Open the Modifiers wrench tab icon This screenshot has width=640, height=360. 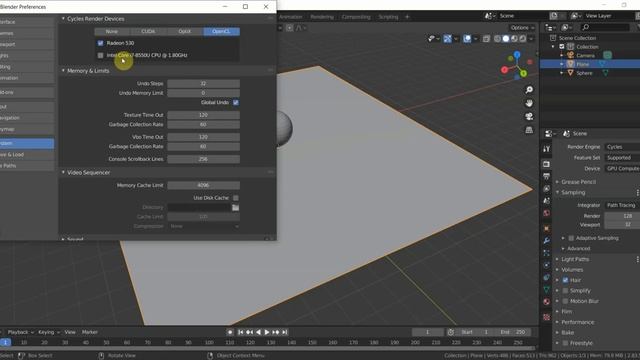pos(547,241)
